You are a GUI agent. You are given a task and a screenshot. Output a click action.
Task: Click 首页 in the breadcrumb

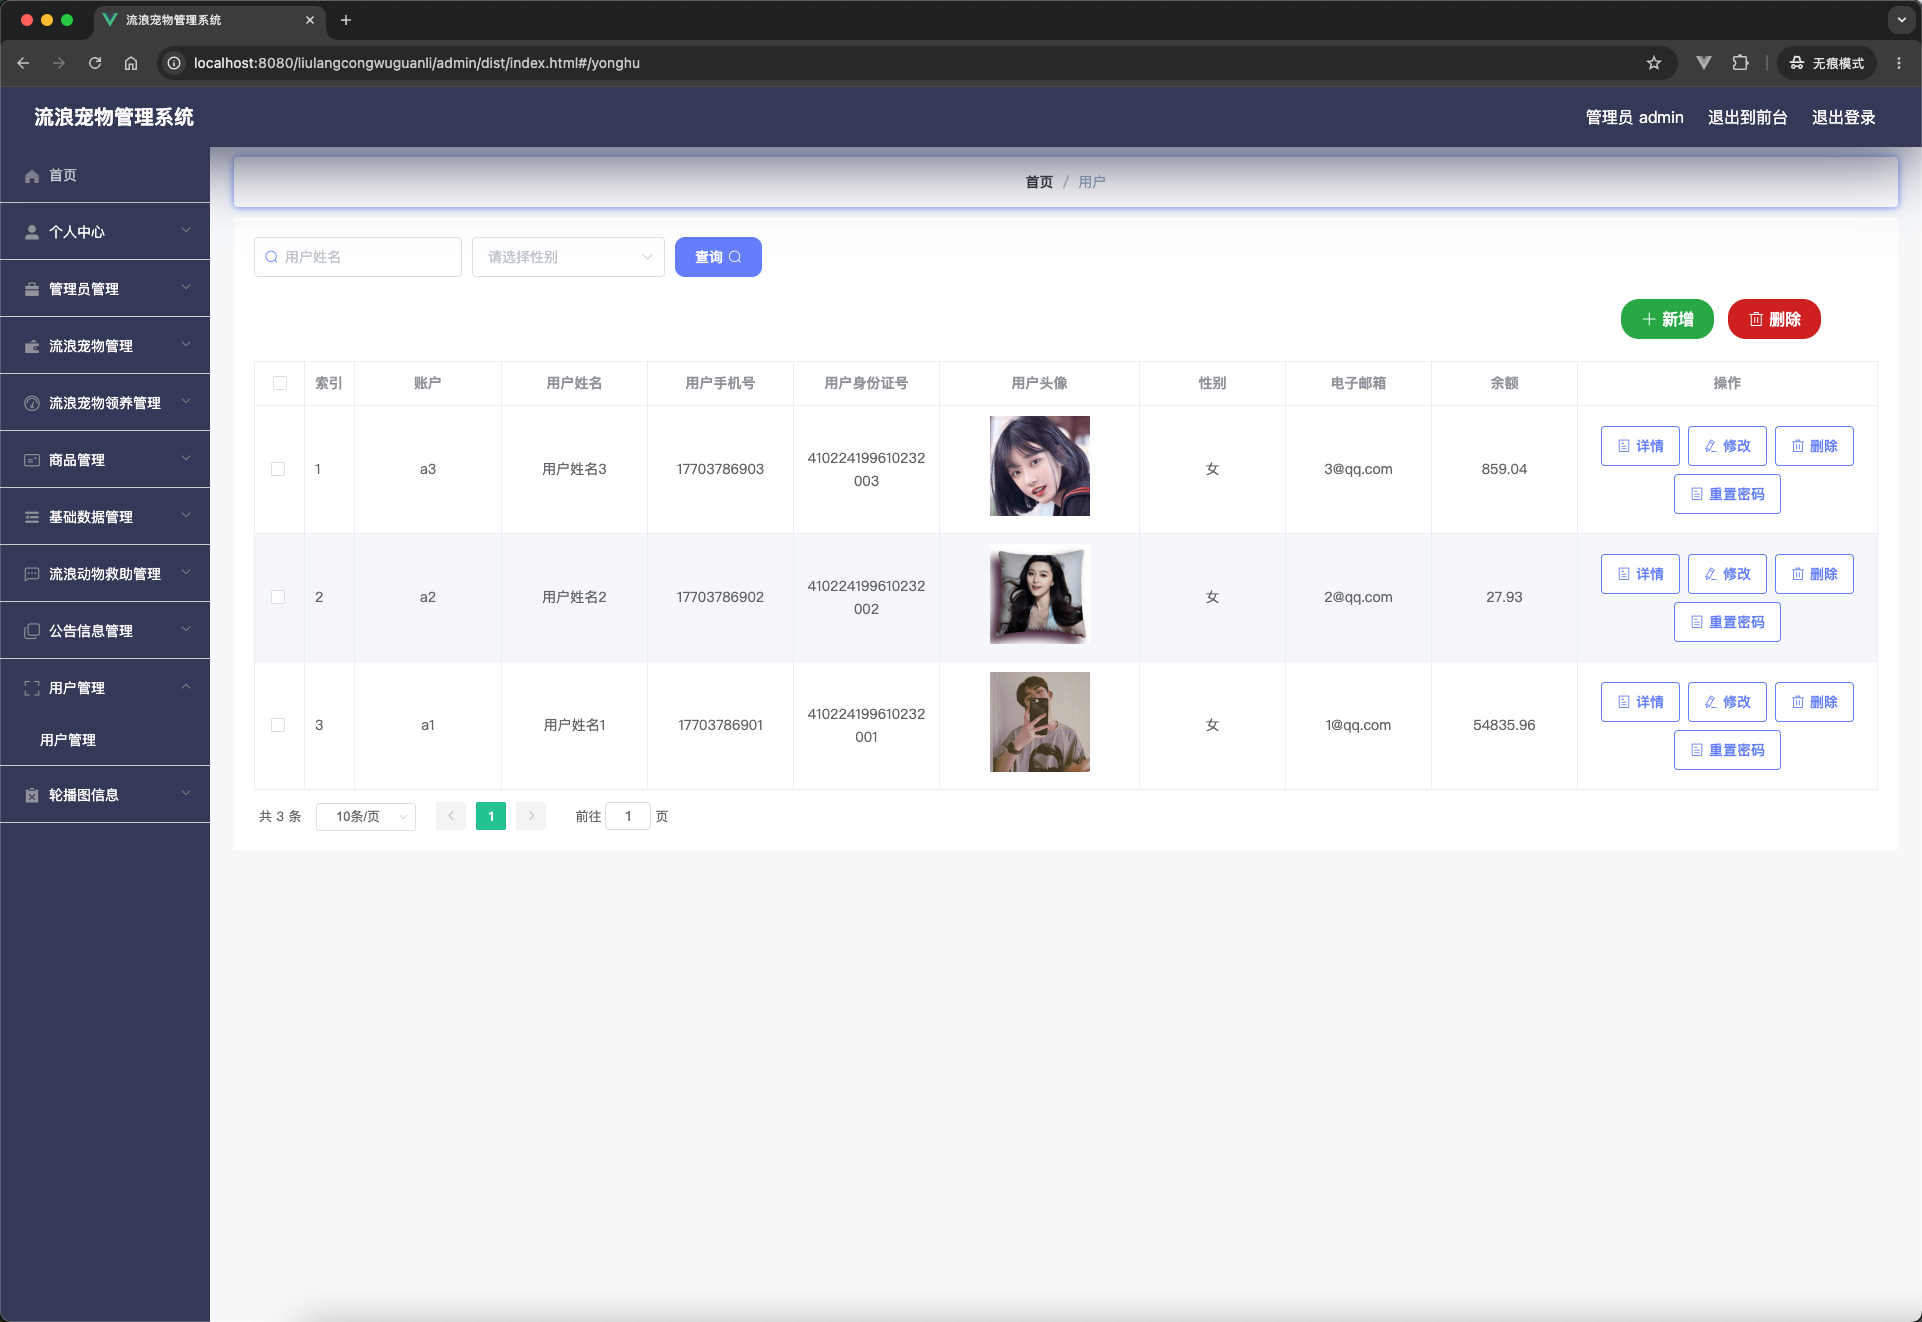tap(1039, 182)
